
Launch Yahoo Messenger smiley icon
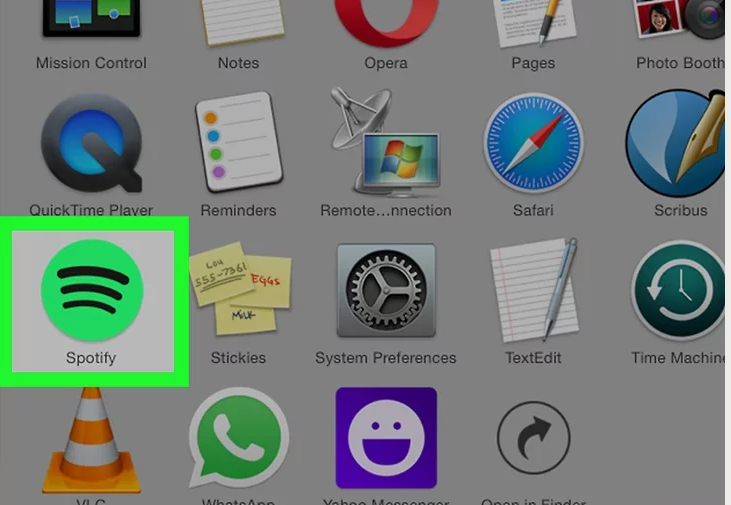386,437
